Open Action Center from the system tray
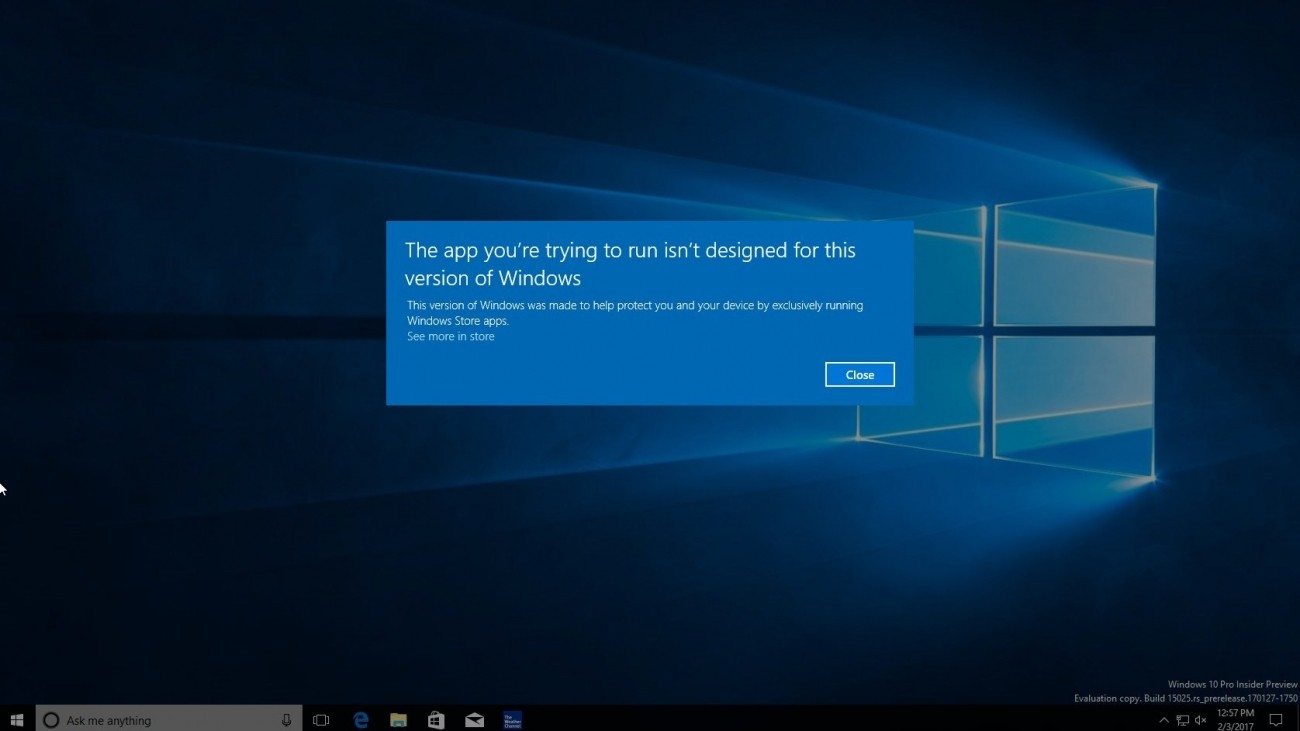The image size is (1300, 731). 1275,719
